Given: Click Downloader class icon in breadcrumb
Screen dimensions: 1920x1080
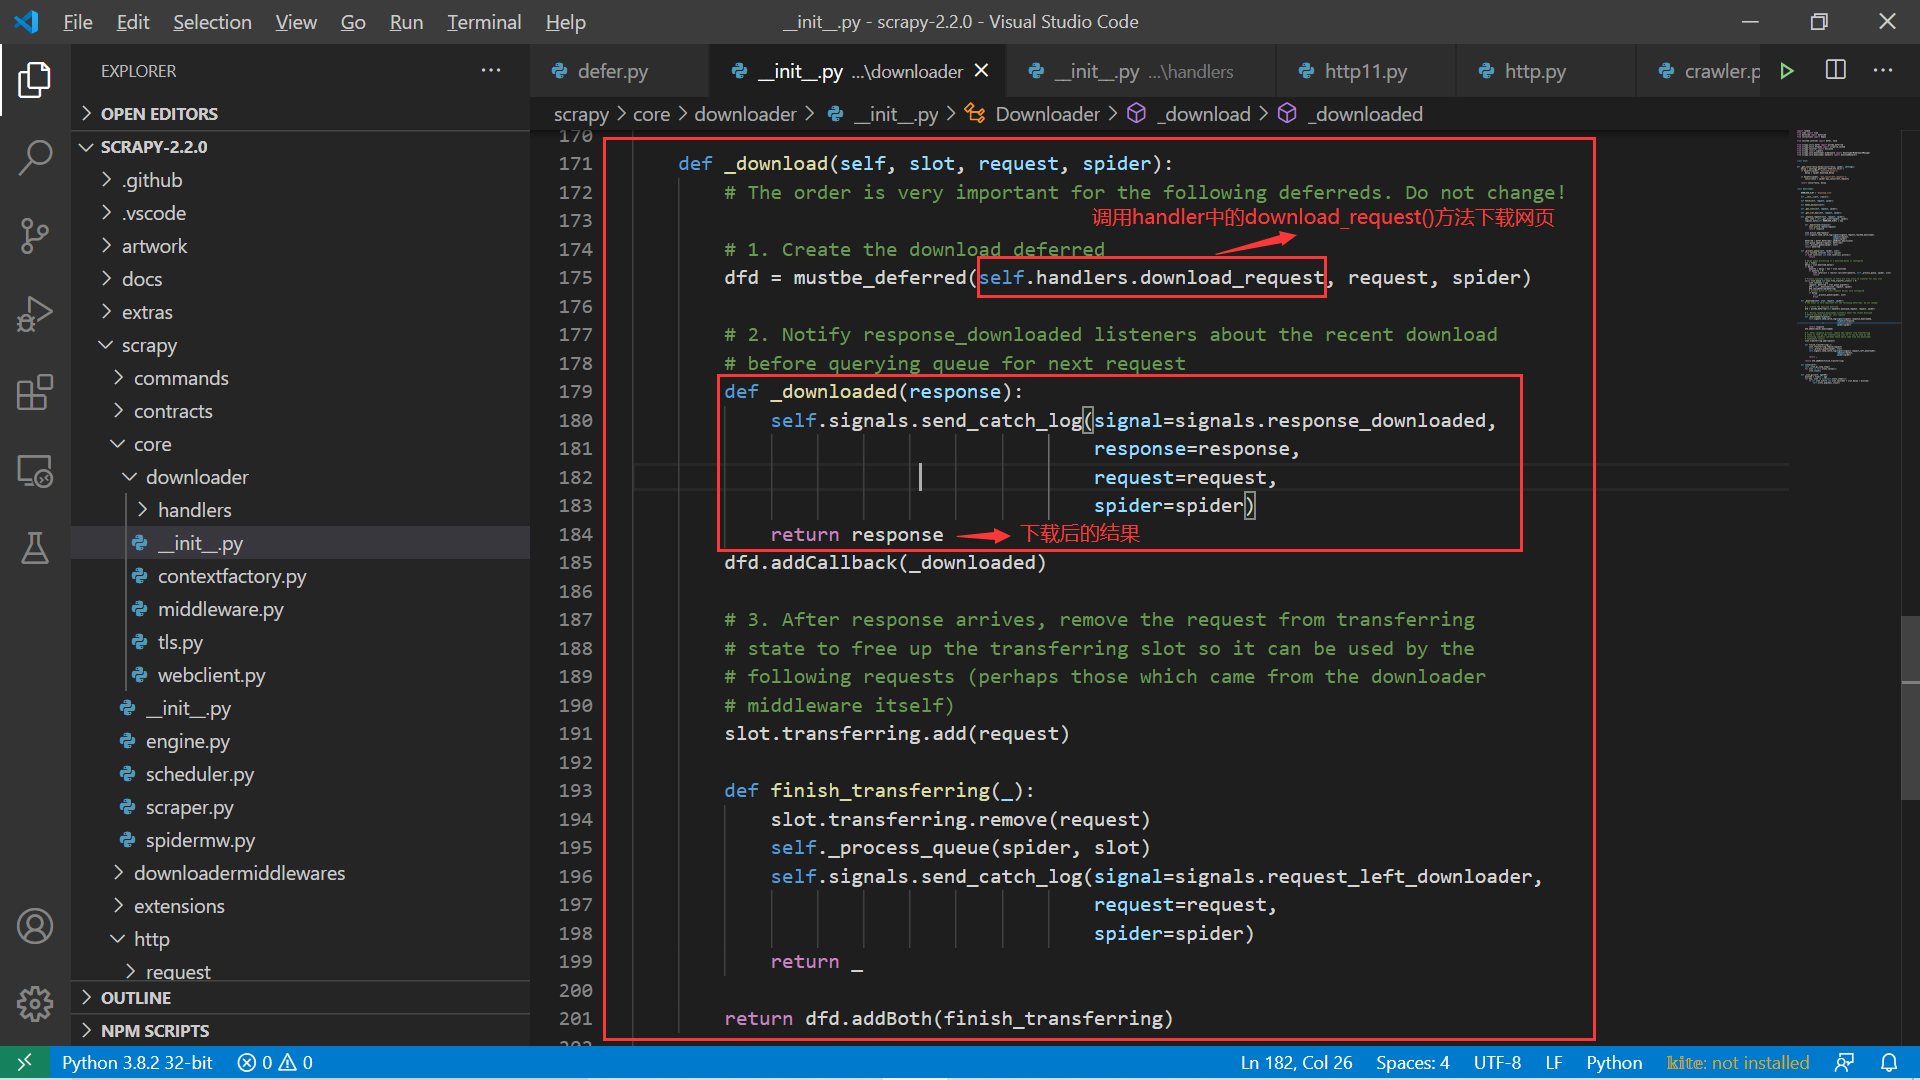Looking at the screenshot, I should point(975,114).
